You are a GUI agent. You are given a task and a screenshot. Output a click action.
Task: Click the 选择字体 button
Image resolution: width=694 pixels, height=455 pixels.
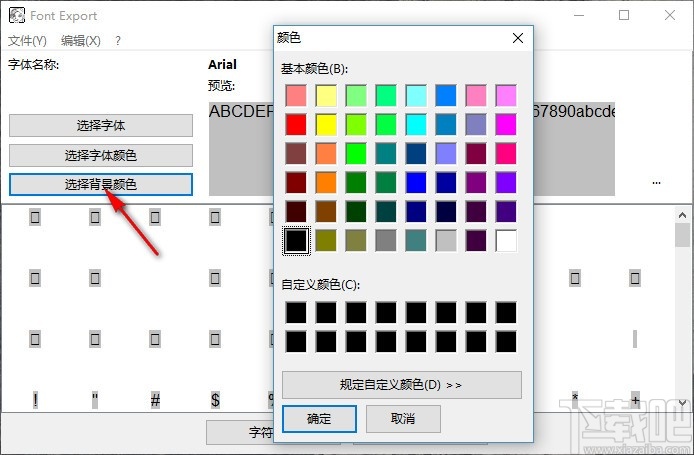pyautogui.click(x=101, y=126)
